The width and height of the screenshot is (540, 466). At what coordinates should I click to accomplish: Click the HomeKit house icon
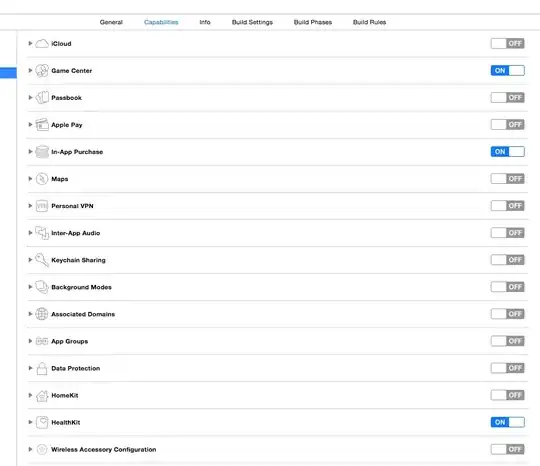42,395
